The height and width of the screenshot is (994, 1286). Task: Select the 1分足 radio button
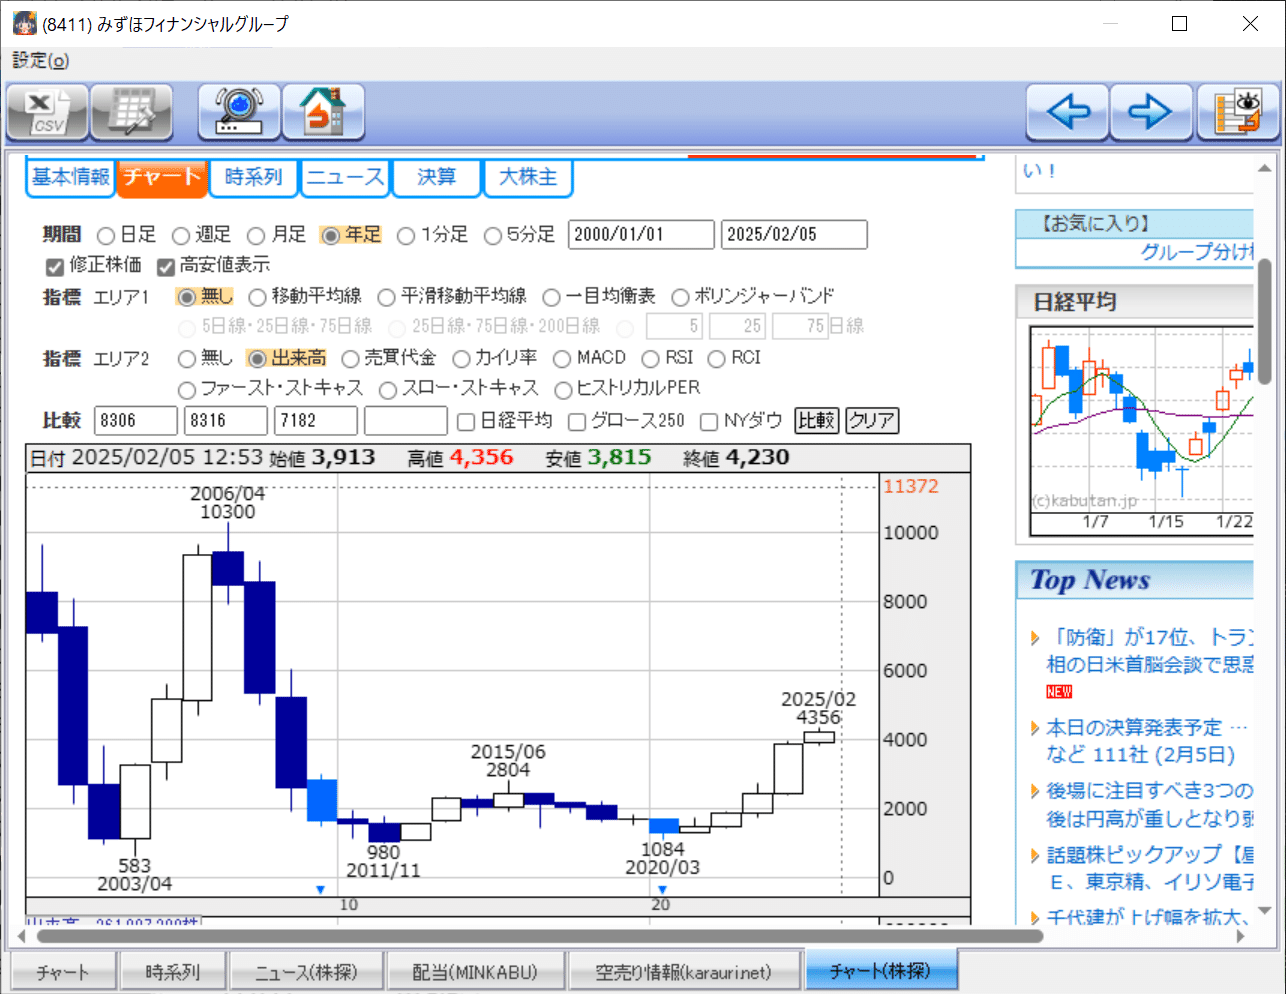click(406, 235)
